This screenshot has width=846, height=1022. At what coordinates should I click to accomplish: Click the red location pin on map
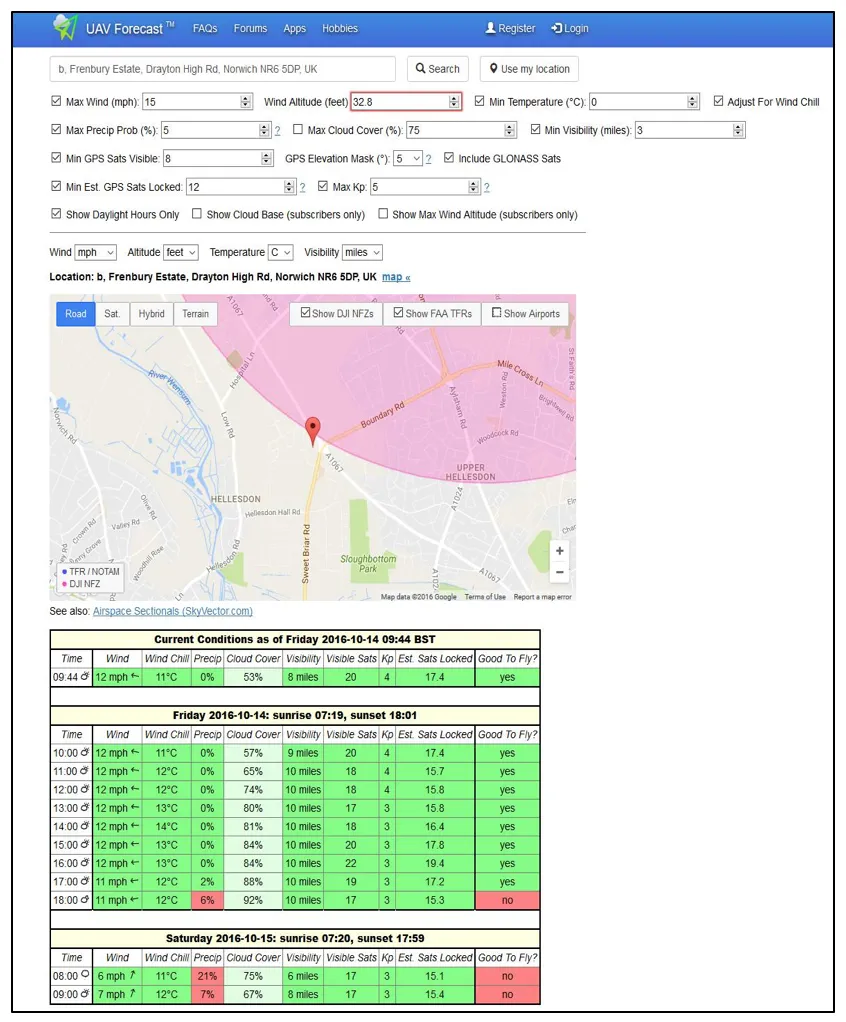(x=313, y=431)
